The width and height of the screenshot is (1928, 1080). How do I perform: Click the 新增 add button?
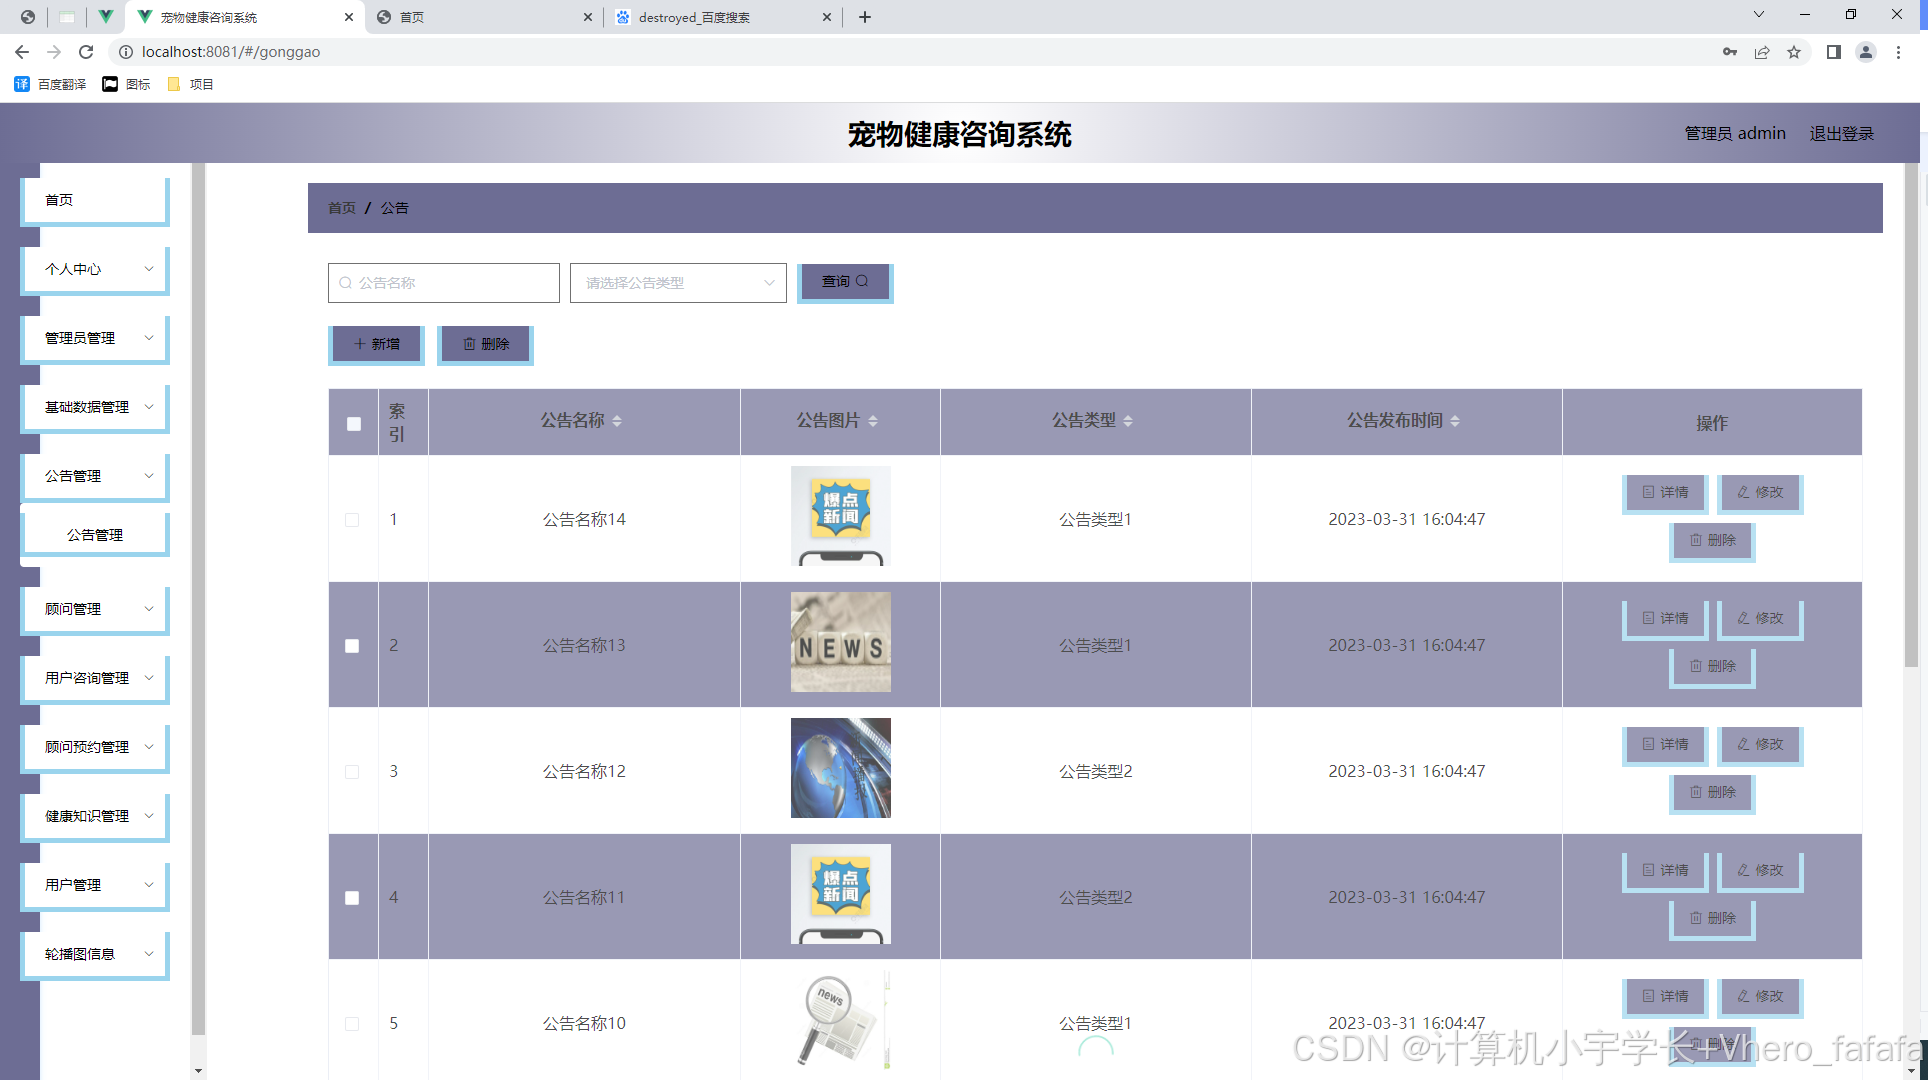point(376,344)
